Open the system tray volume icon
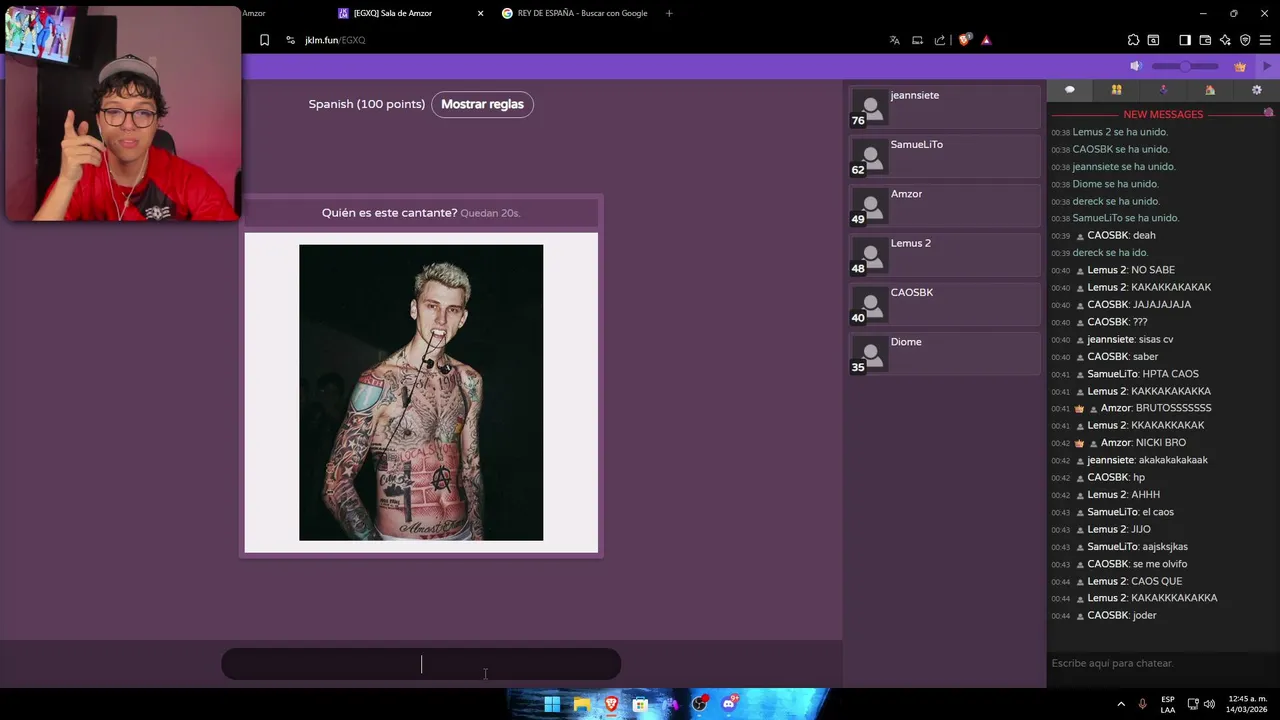Image resolution: width=1280 pixels, height=720 pixels. point(1209,704)
